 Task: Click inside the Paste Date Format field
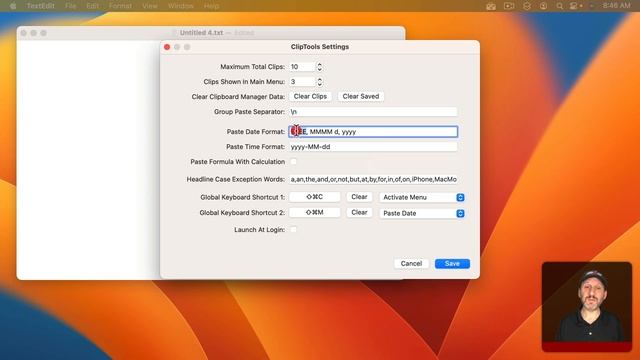click(373, 131)
